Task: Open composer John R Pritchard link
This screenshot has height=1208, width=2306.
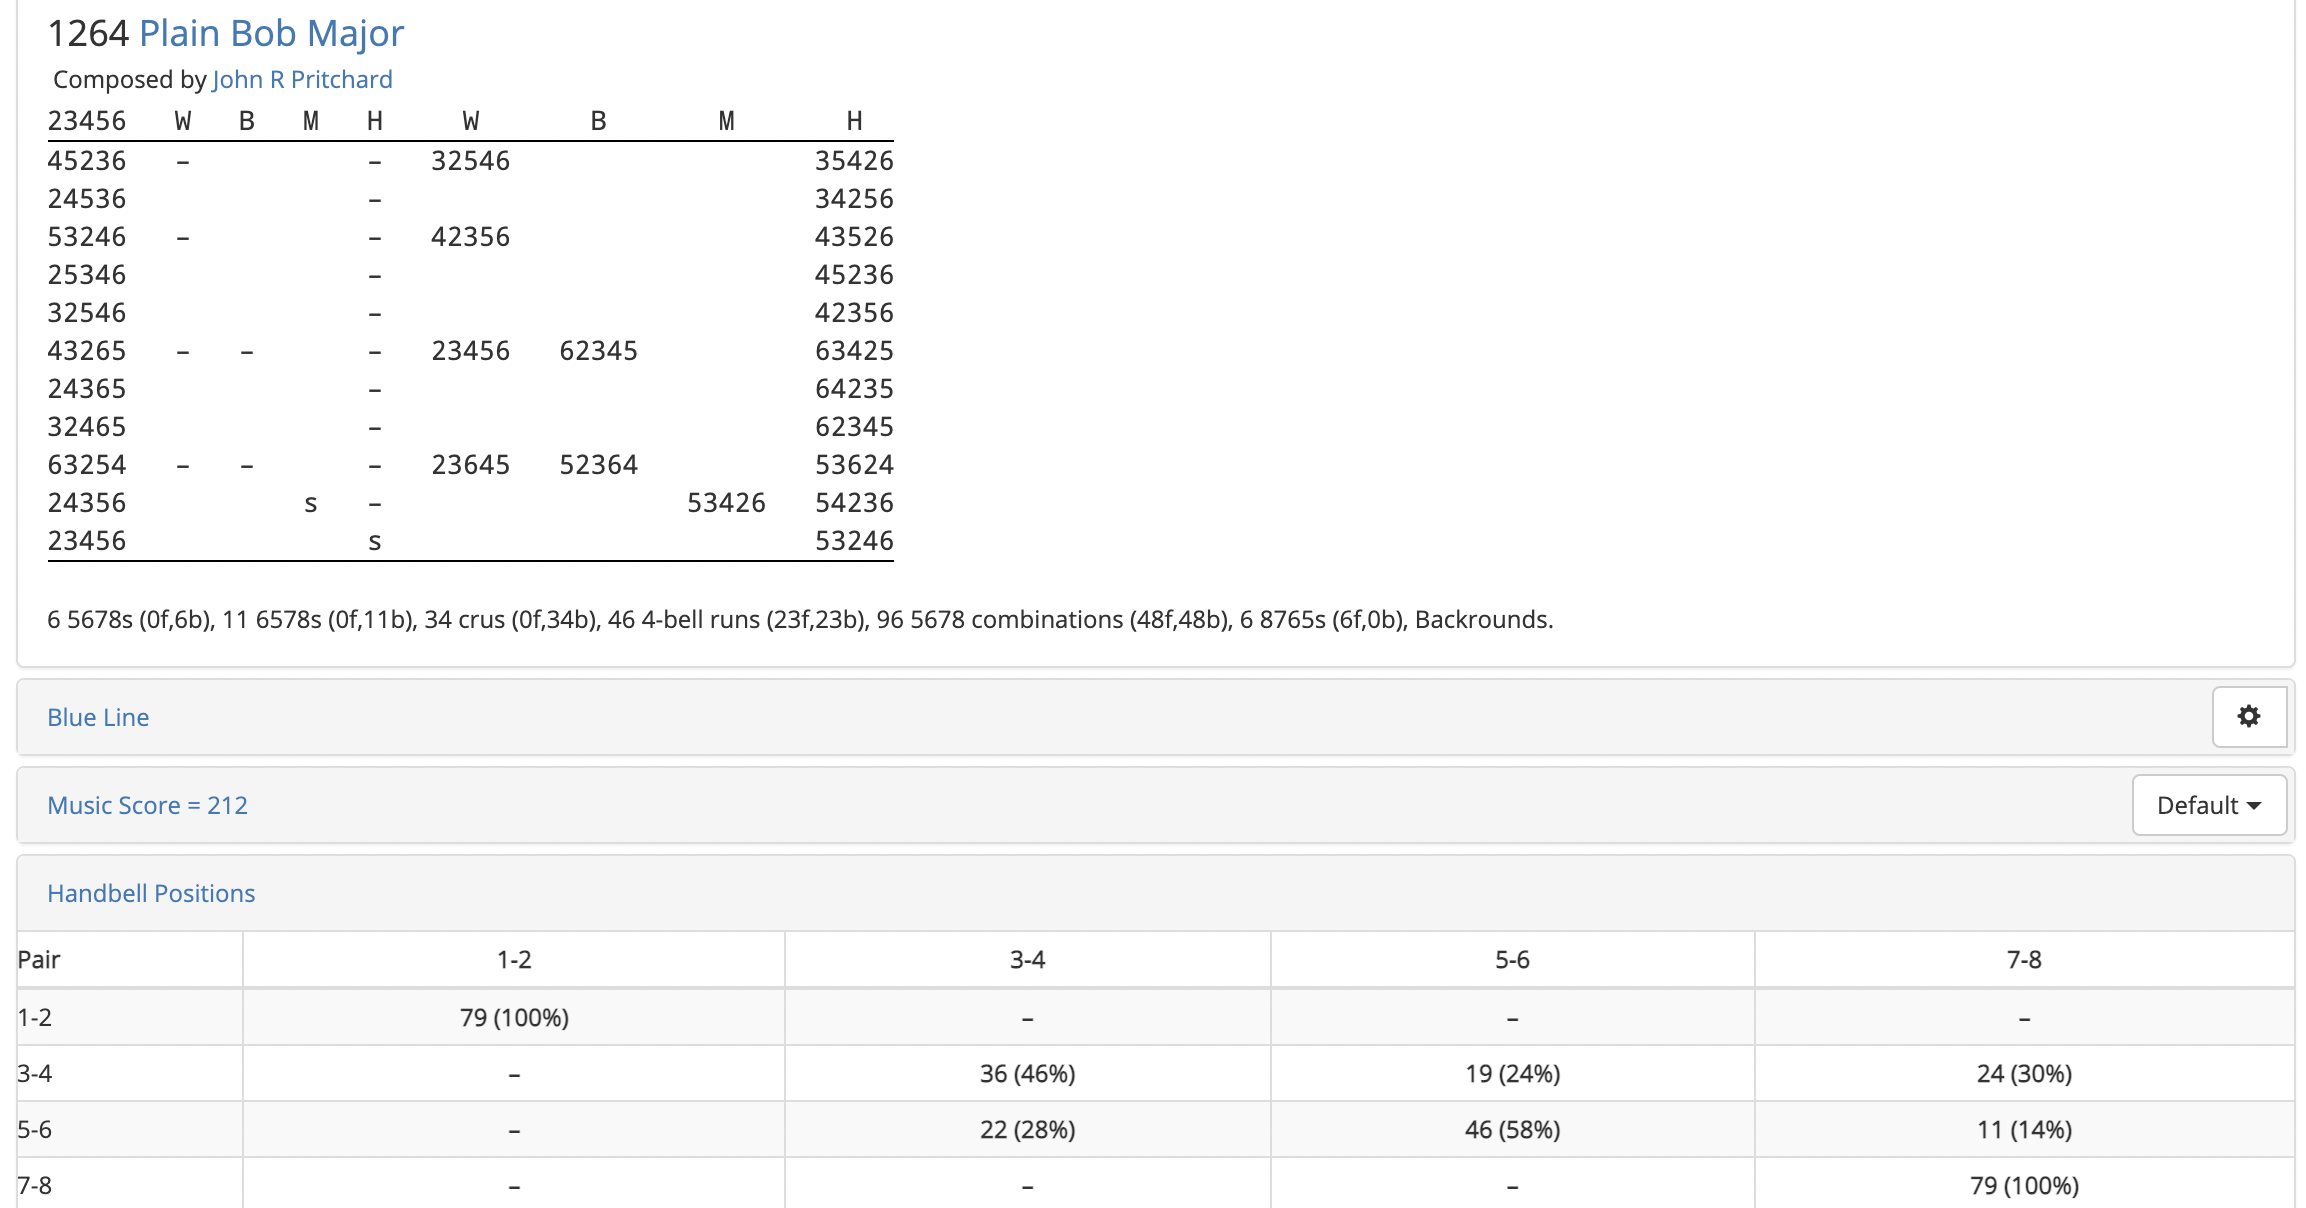Action: 302,79
